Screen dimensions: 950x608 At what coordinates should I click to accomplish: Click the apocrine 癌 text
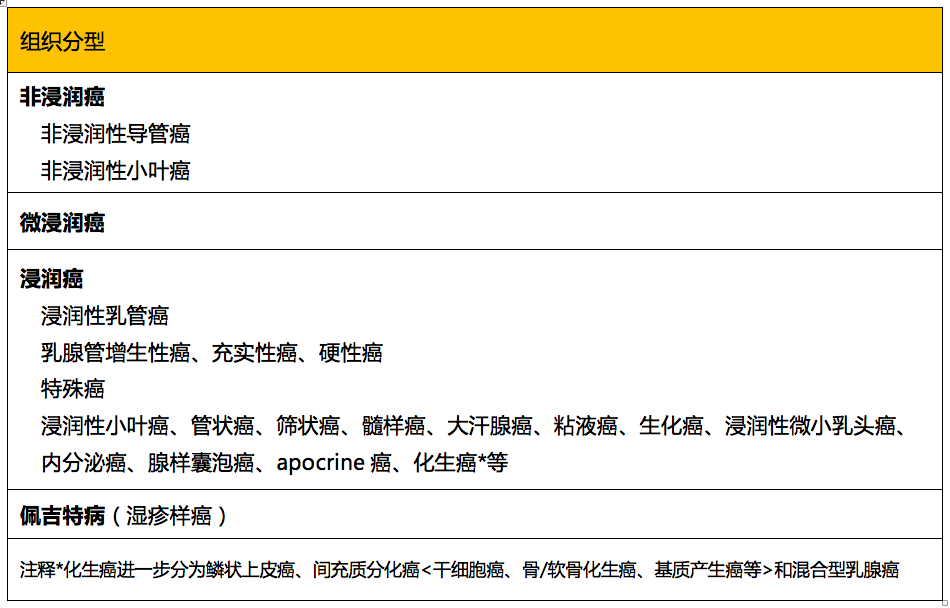click(333, 464)
